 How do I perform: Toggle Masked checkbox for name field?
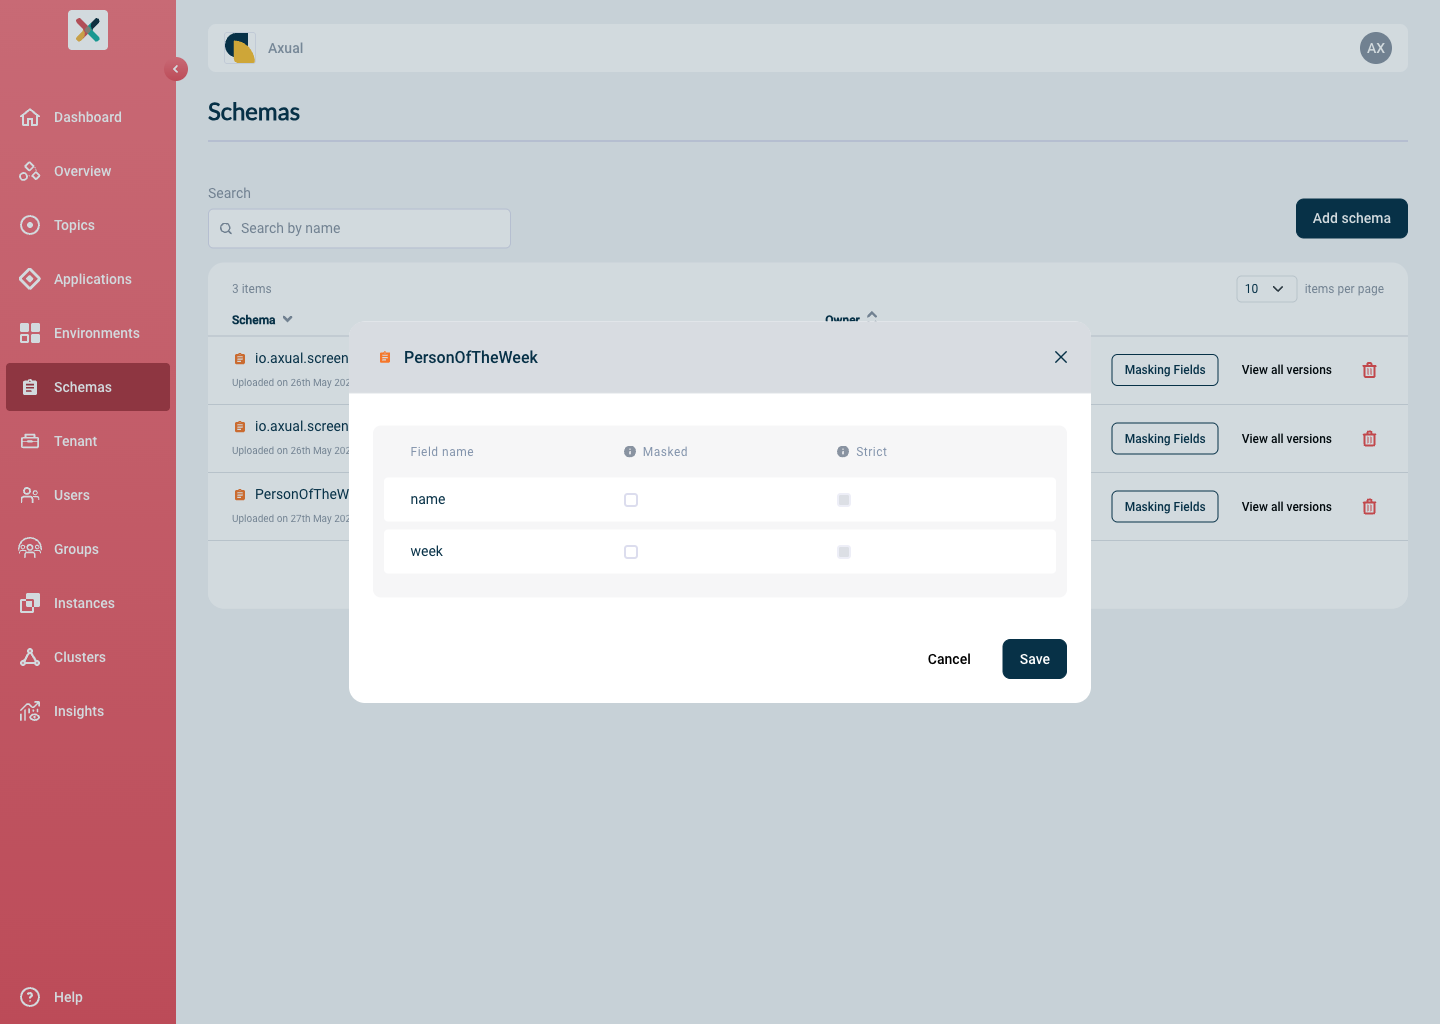[631, 500]
